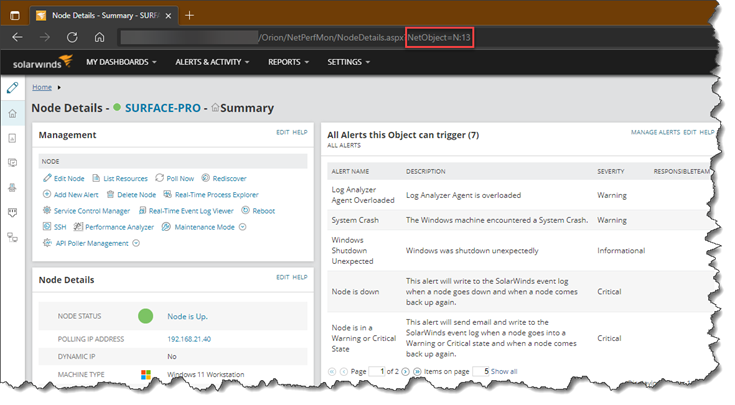Go to browser home icon

(x=99, y=37)
